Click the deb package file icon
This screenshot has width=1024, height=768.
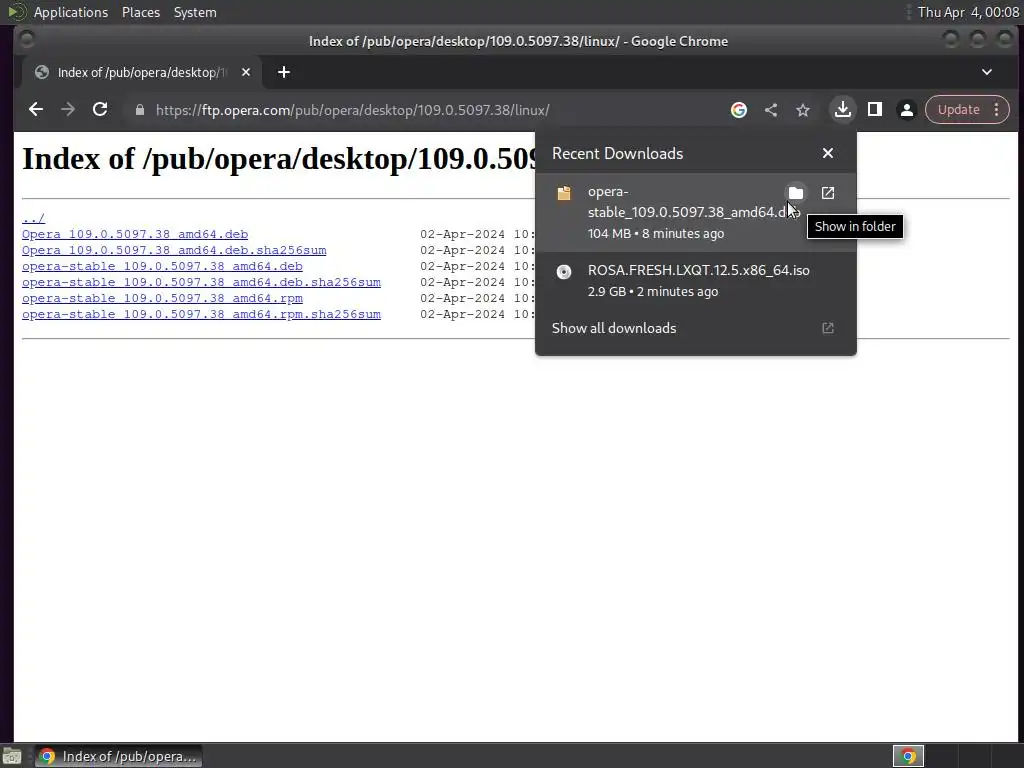[564, 193]
